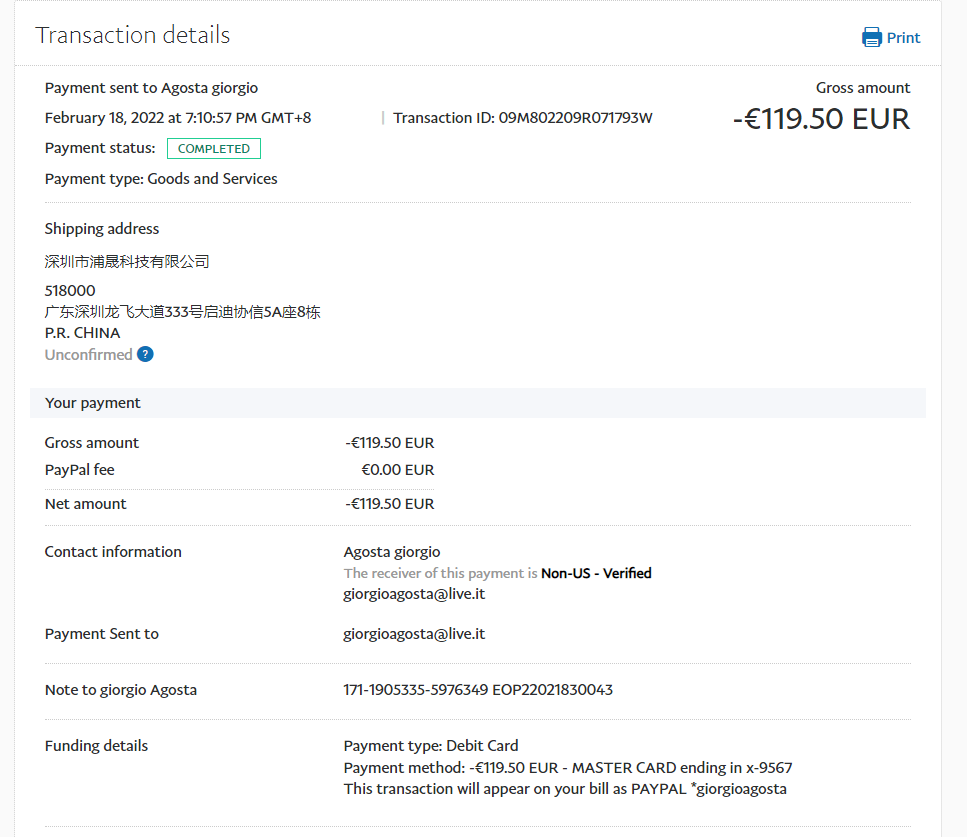
Task: Click the large -€119.50 EUR gross amount
Action: pyautogui.click(x=821, y=119)
